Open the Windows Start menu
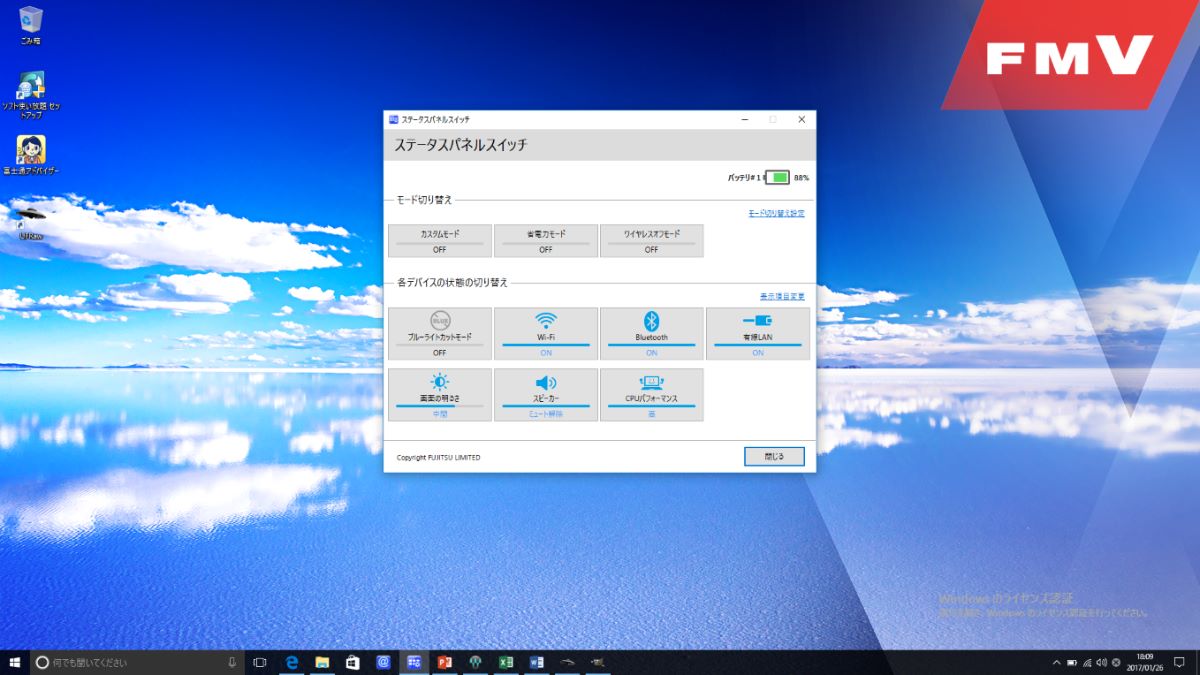 pos(15,662)
